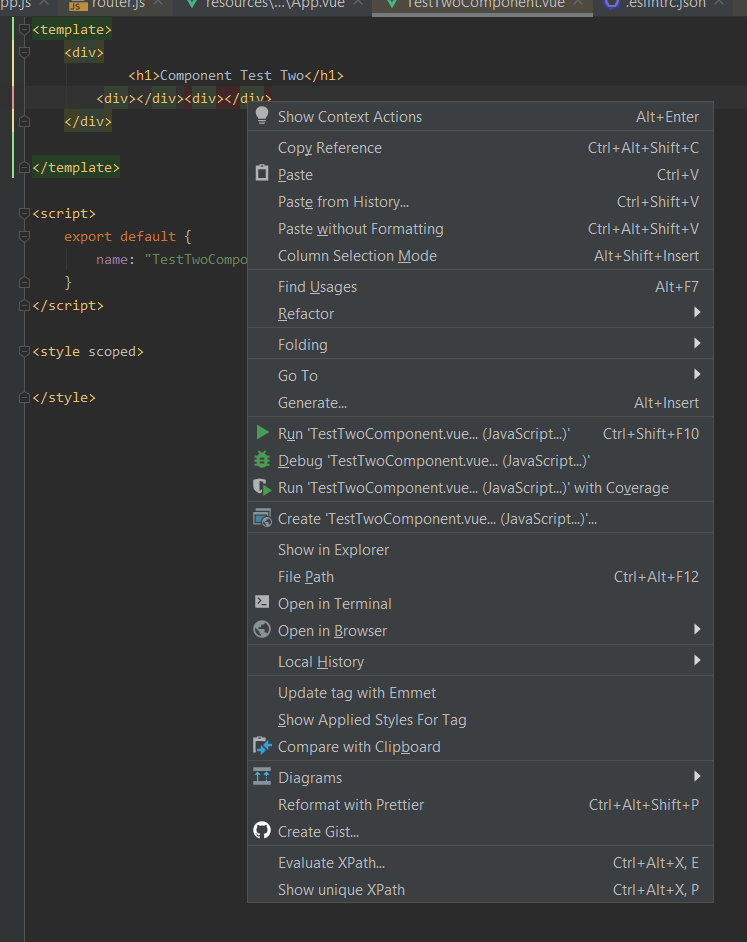Click the Open in Browser globe icon

tap(262, 630)
